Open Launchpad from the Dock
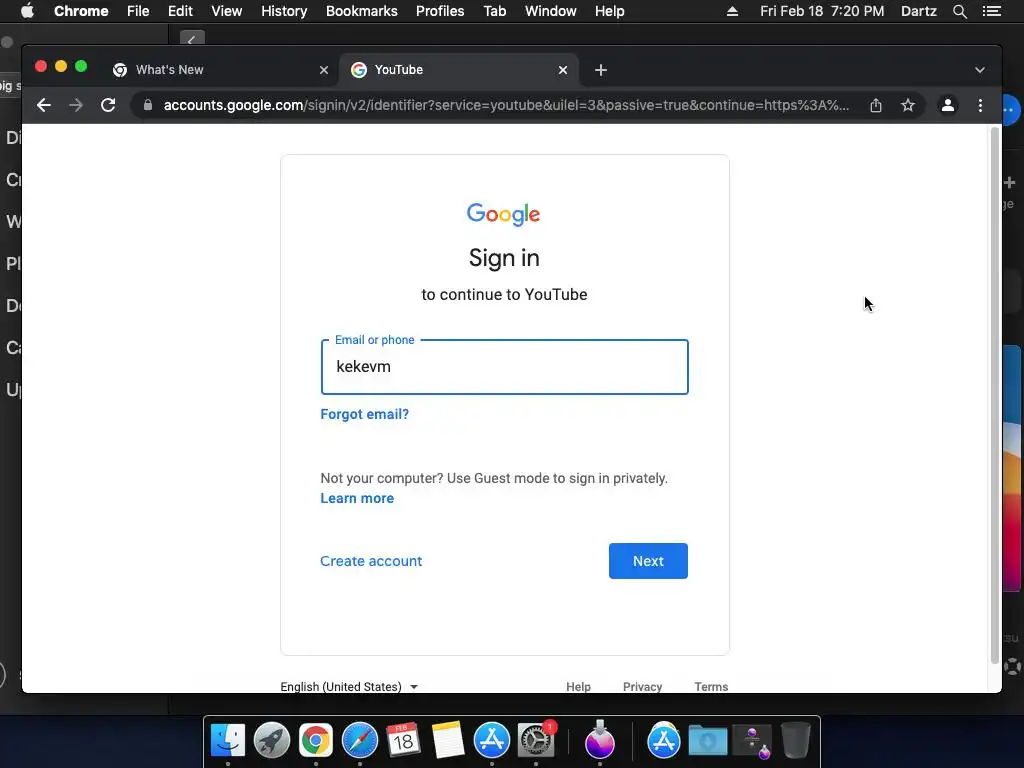This screenshot has width=1024, height=768. click(272, 741)
